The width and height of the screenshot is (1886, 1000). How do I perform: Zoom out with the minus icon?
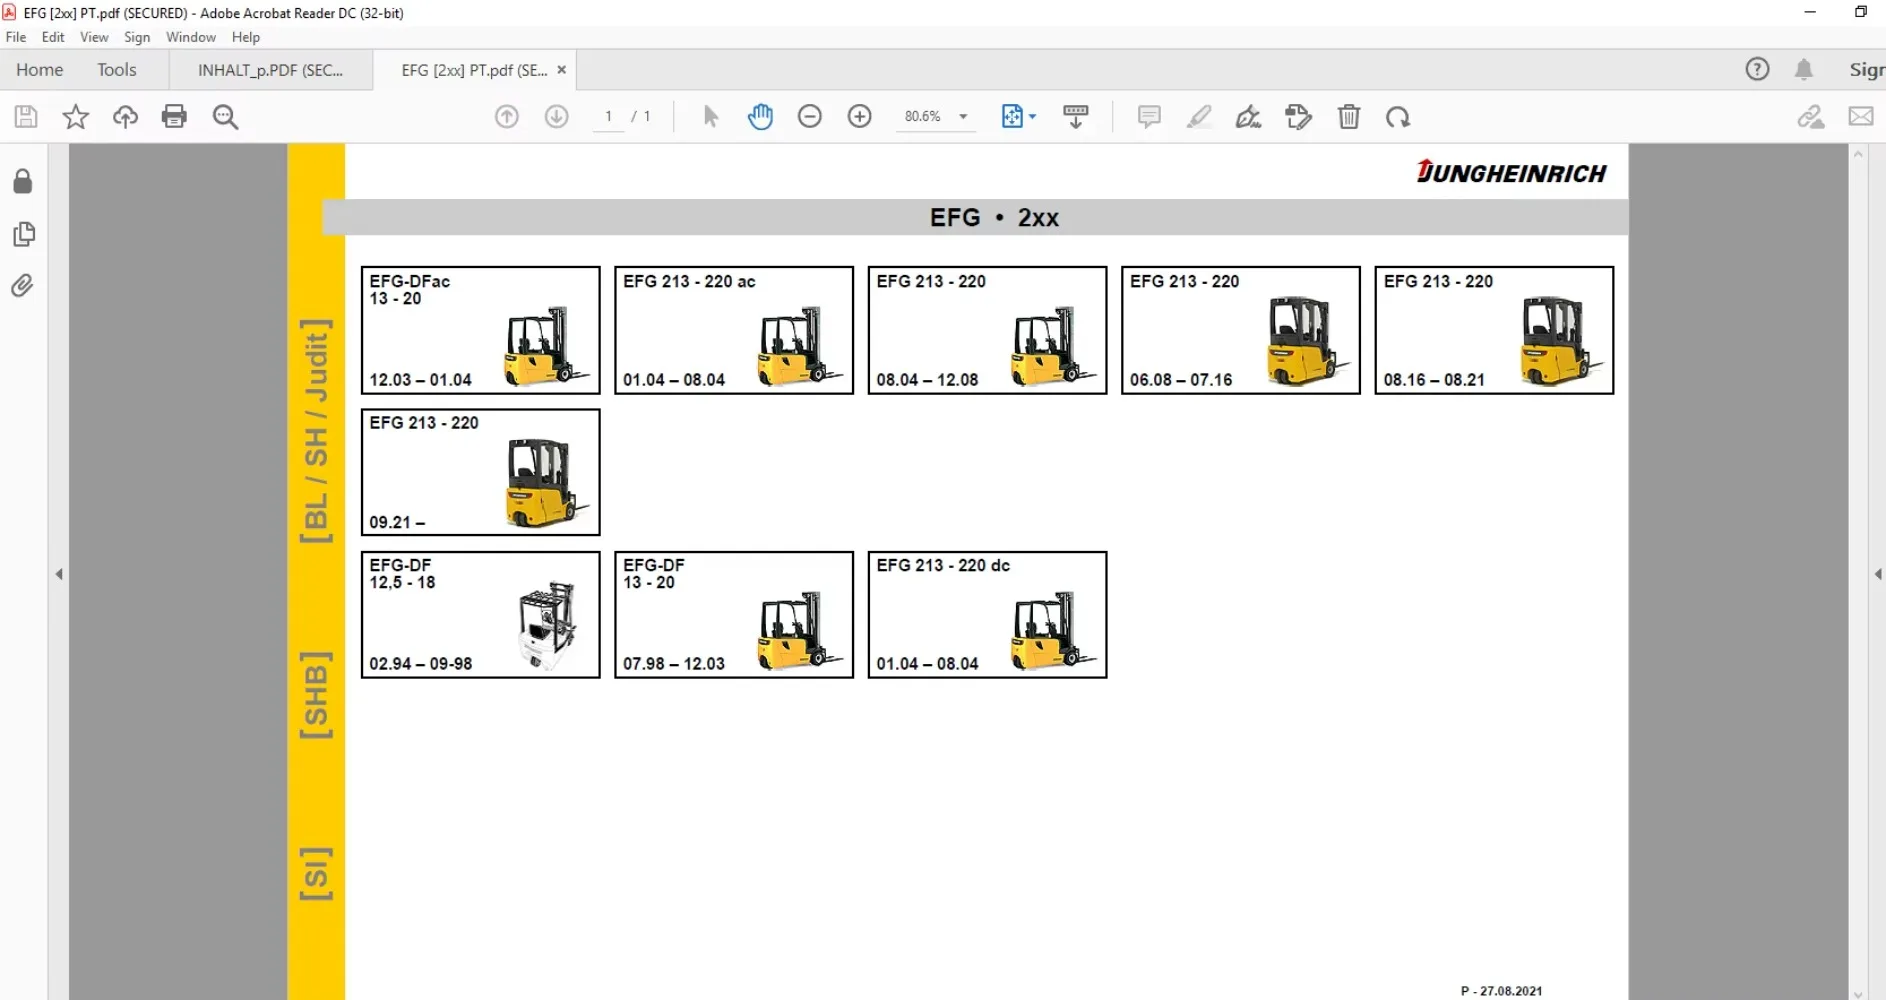point(810,117)
